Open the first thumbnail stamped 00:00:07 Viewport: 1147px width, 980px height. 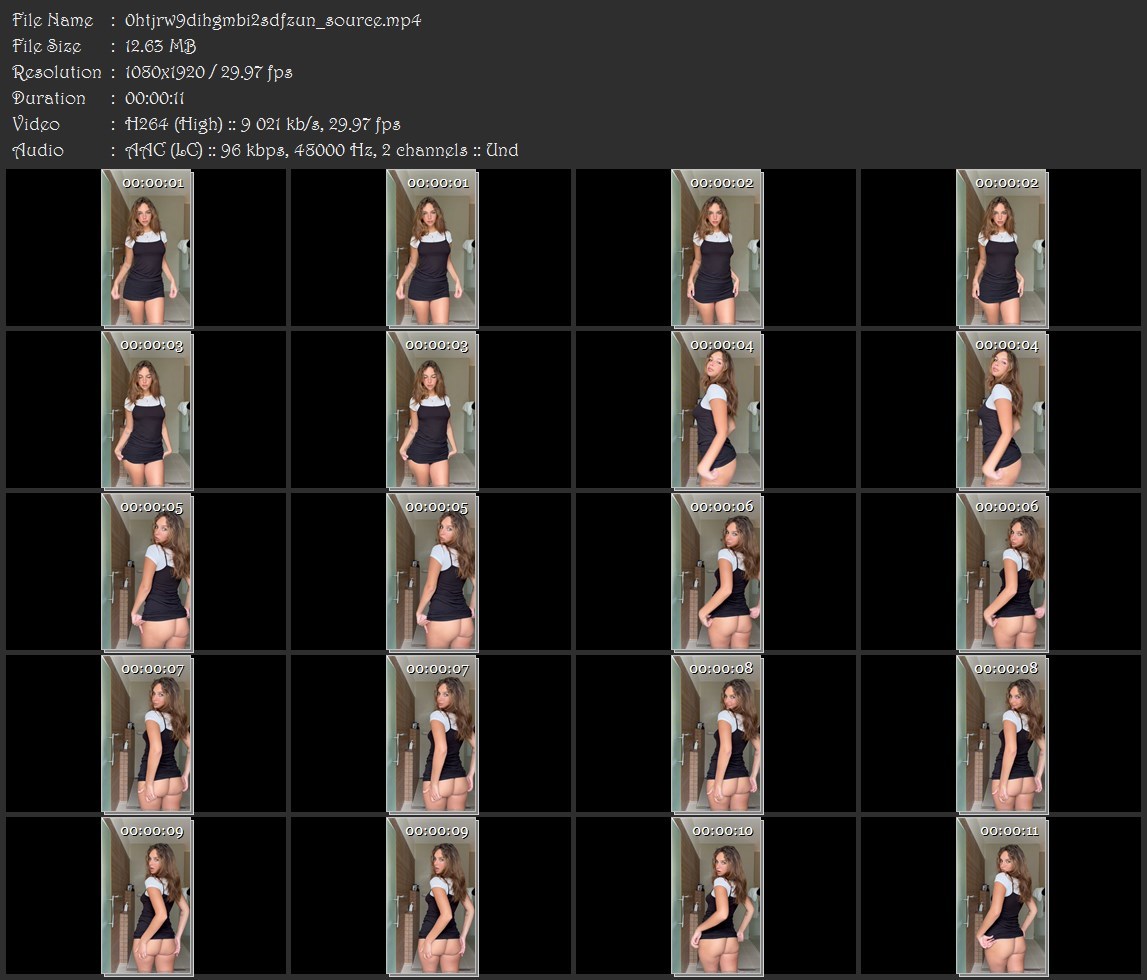pyautogui.click(x=147, y=734)
